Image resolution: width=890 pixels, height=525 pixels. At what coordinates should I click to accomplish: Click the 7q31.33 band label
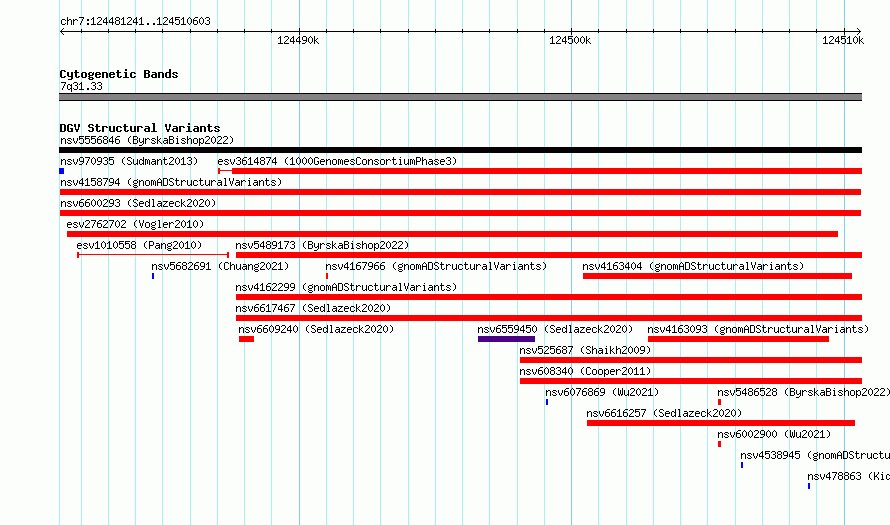tap(81, 87)
